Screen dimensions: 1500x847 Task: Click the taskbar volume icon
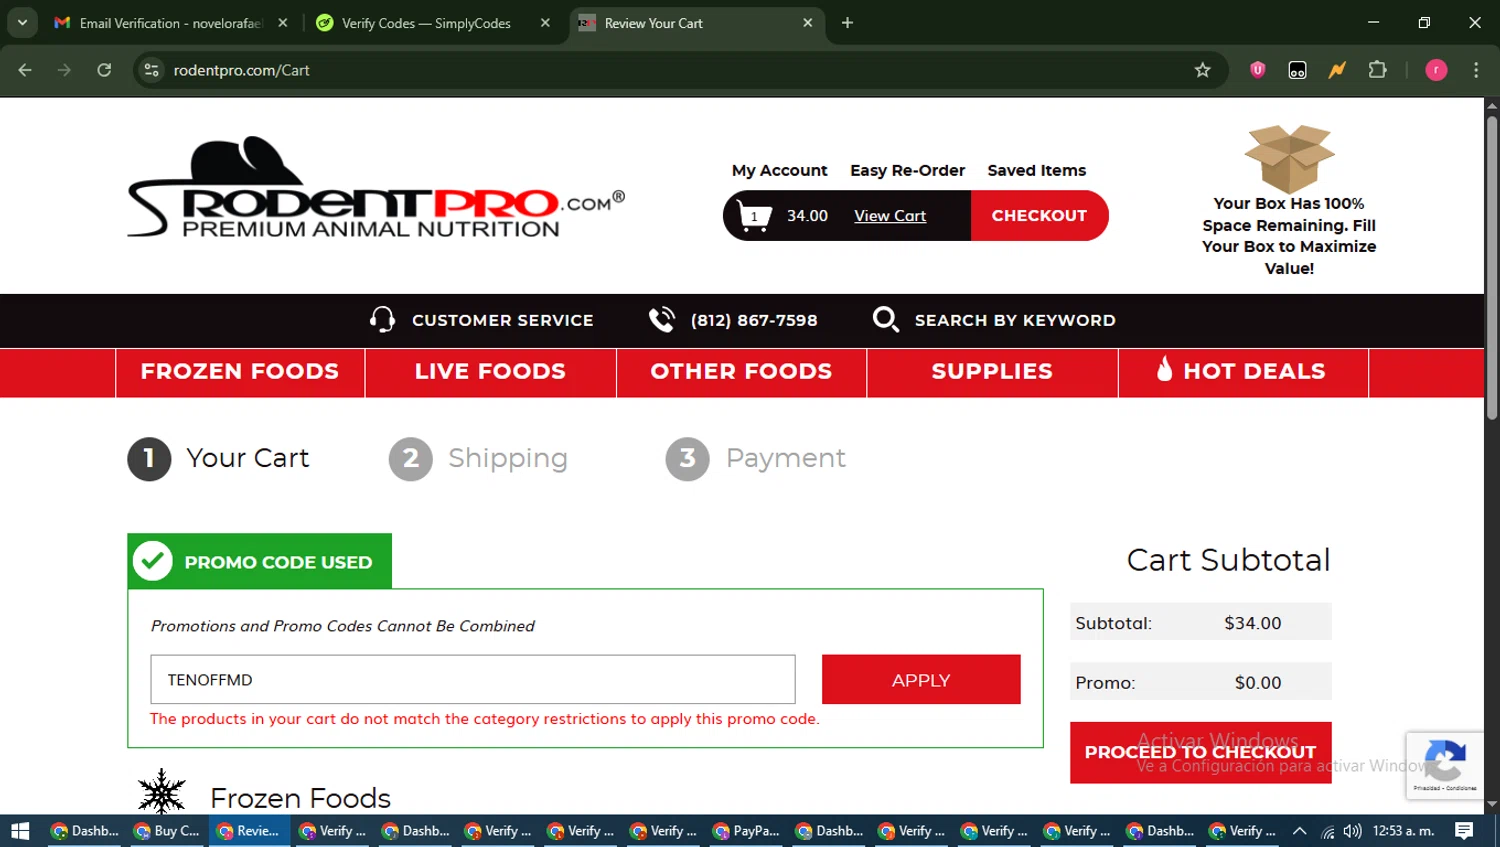click(1352, 831)
